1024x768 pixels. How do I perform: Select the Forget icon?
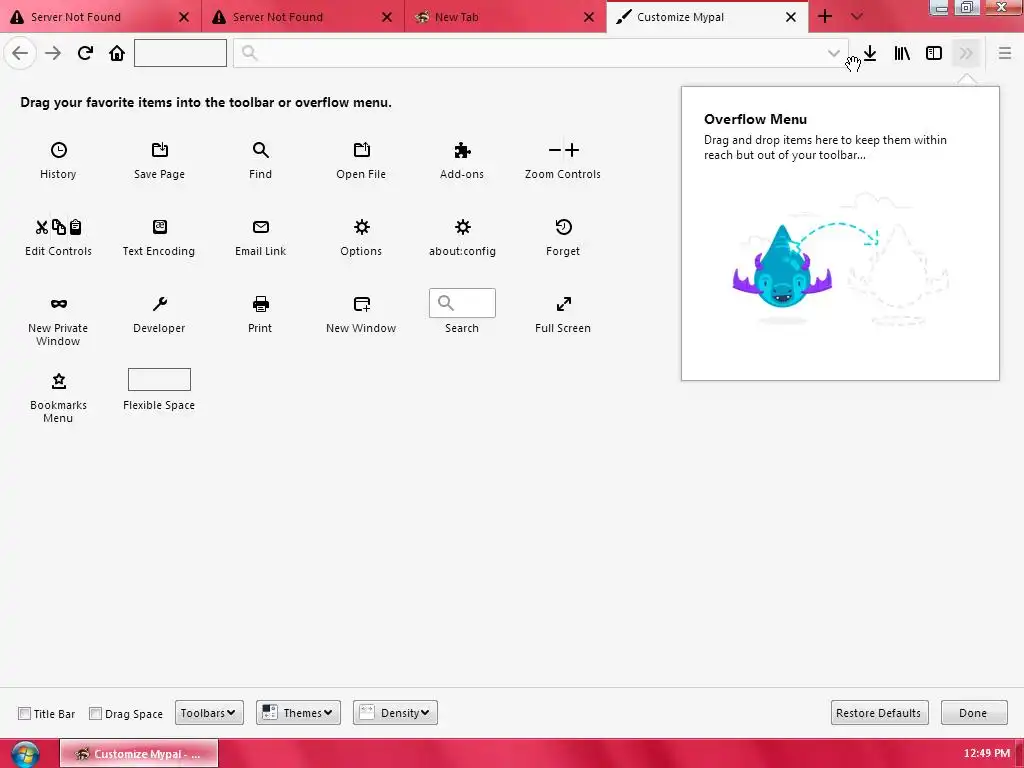click(x=563, y=227)
